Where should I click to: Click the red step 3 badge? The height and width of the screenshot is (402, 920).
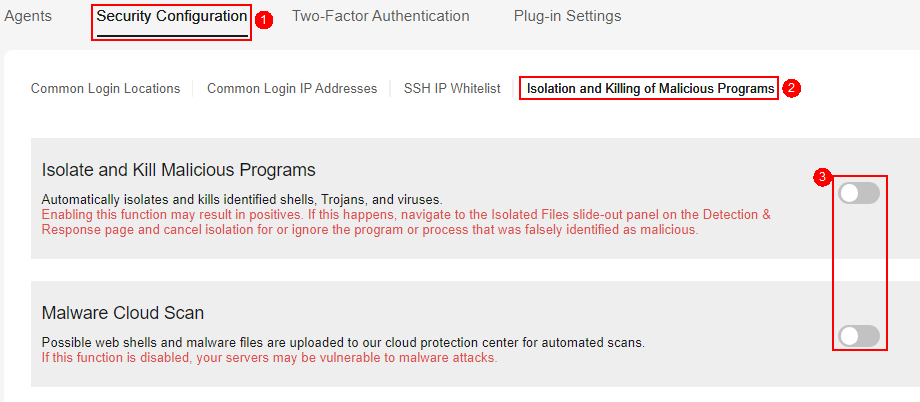pyautogui.click(x=823, y=176)
